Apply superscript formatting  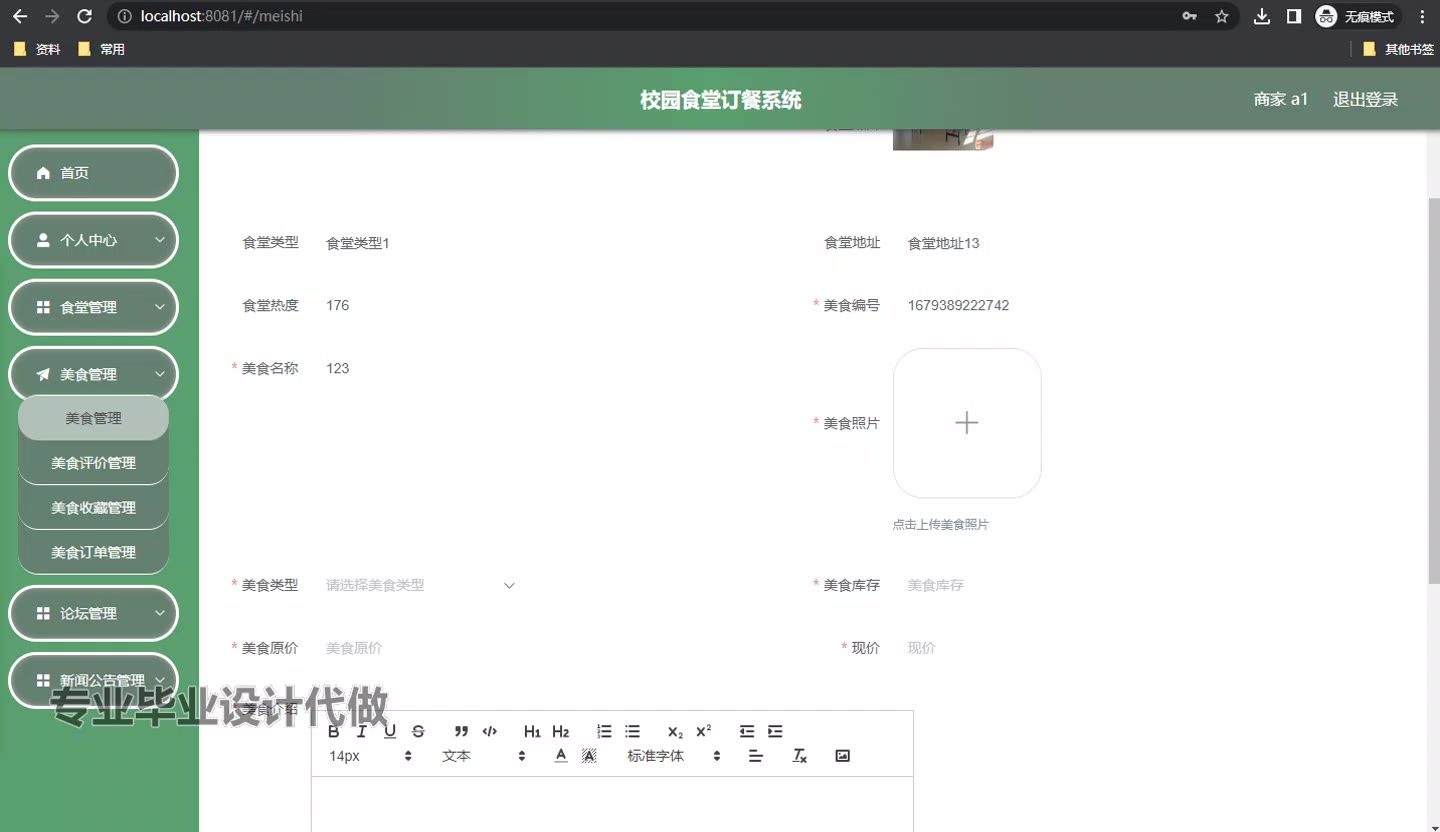point(703,731)
